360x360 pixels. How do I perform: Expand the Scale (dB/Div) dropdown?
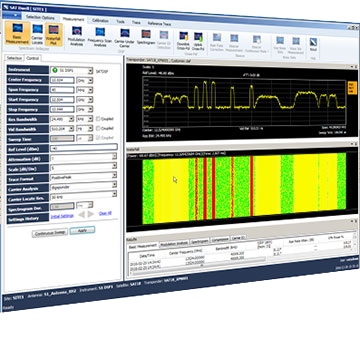(x=114, y=166)
